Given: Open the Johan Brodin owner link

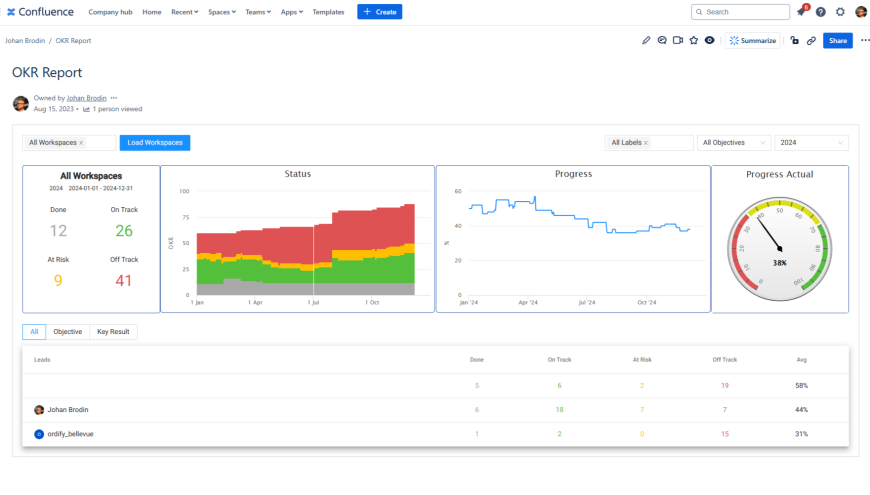Looking at the screenshot, I should 86,98.
